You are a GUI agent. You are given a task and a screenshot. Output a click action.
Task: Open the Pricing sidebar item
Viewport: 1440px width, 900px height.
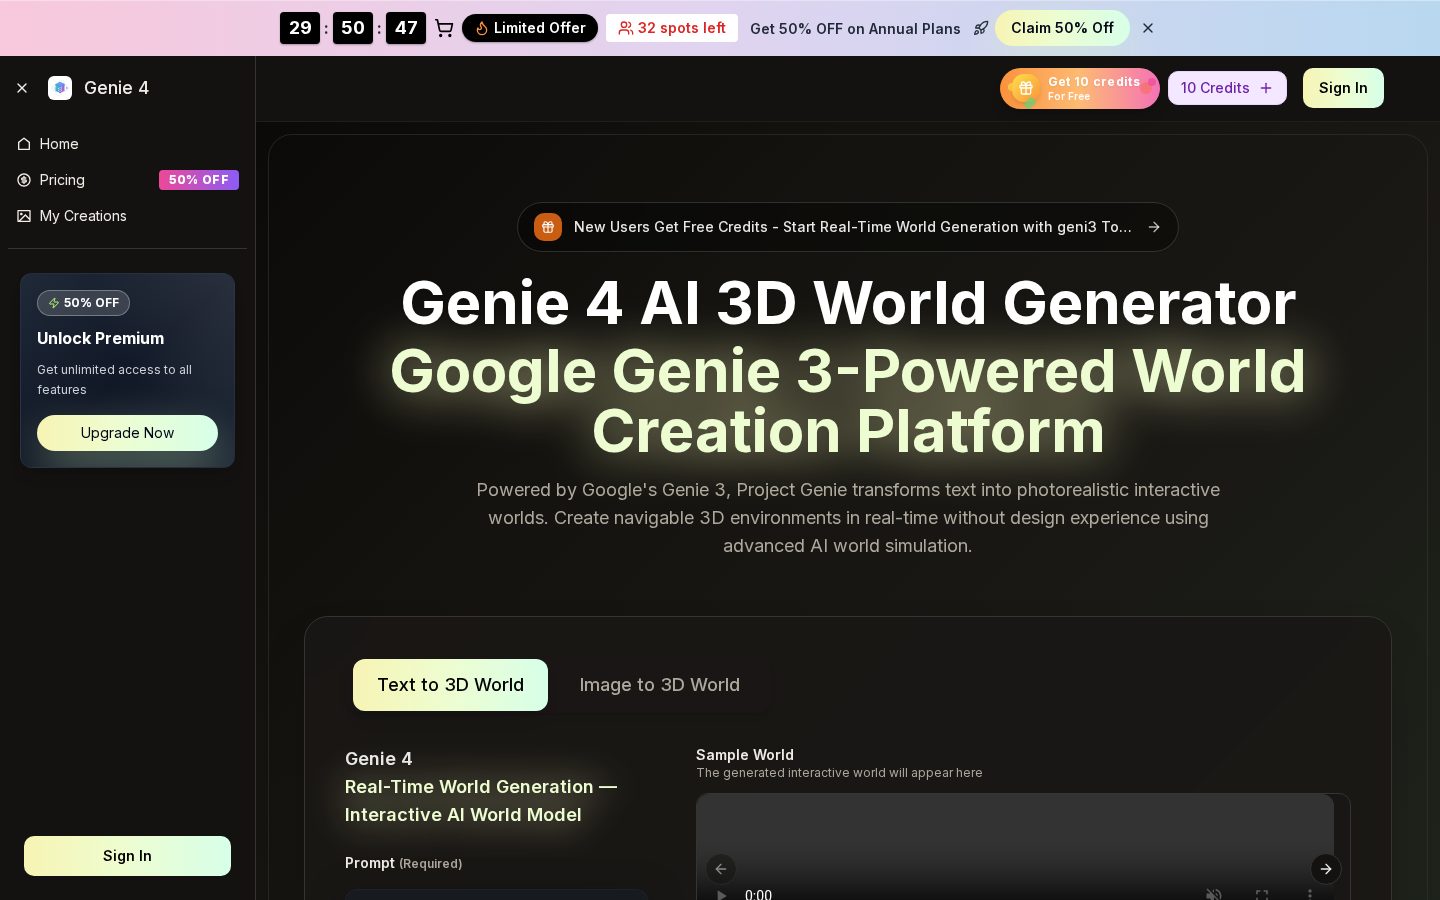click(127, 180)
